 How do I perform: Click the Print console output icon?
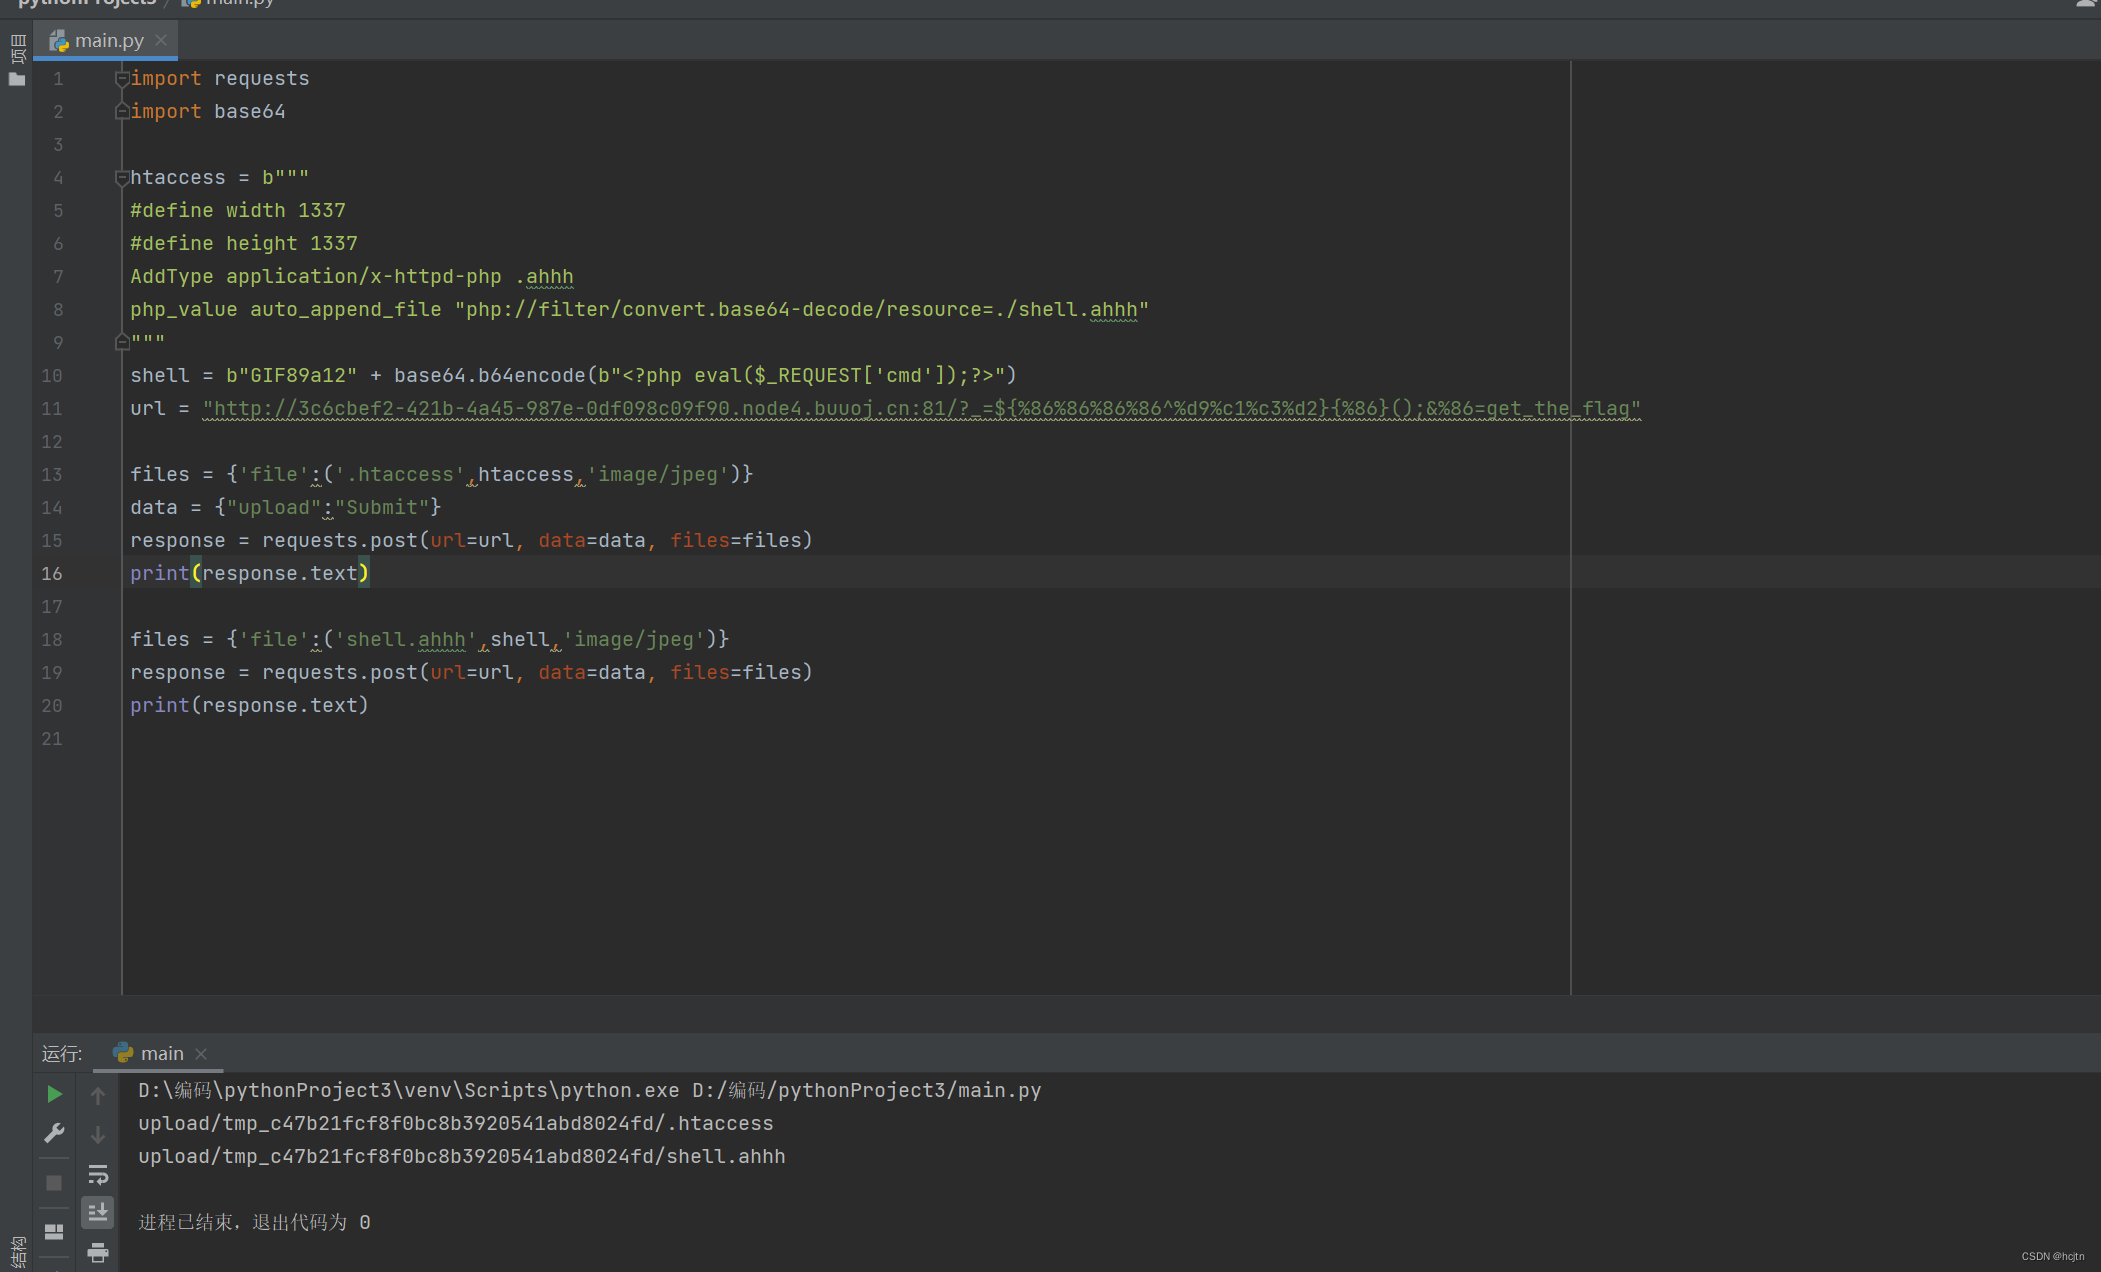tap(98, 1251)
